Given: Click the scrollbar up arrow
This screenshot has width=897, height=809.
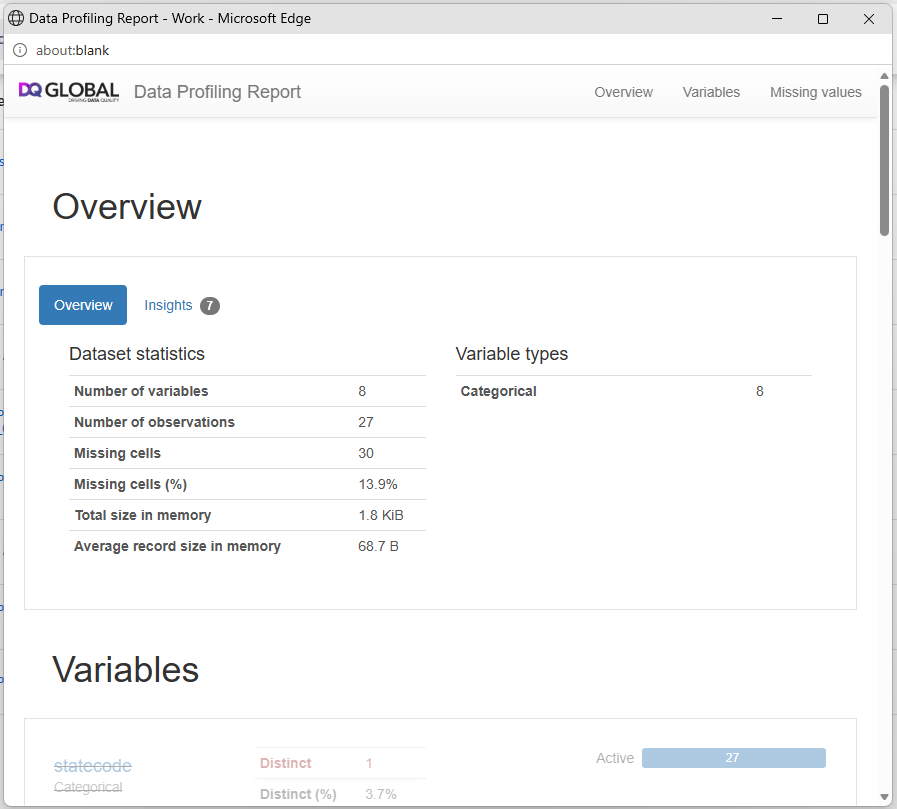Looking at the screenshot, I should coord(884,76).
